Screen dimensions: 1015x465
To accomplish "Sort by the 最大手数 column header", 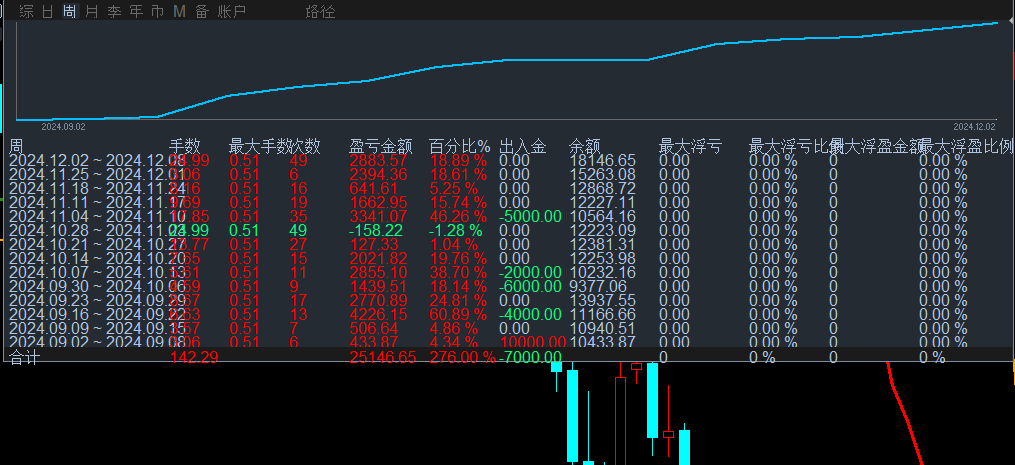I will [260, 146].
